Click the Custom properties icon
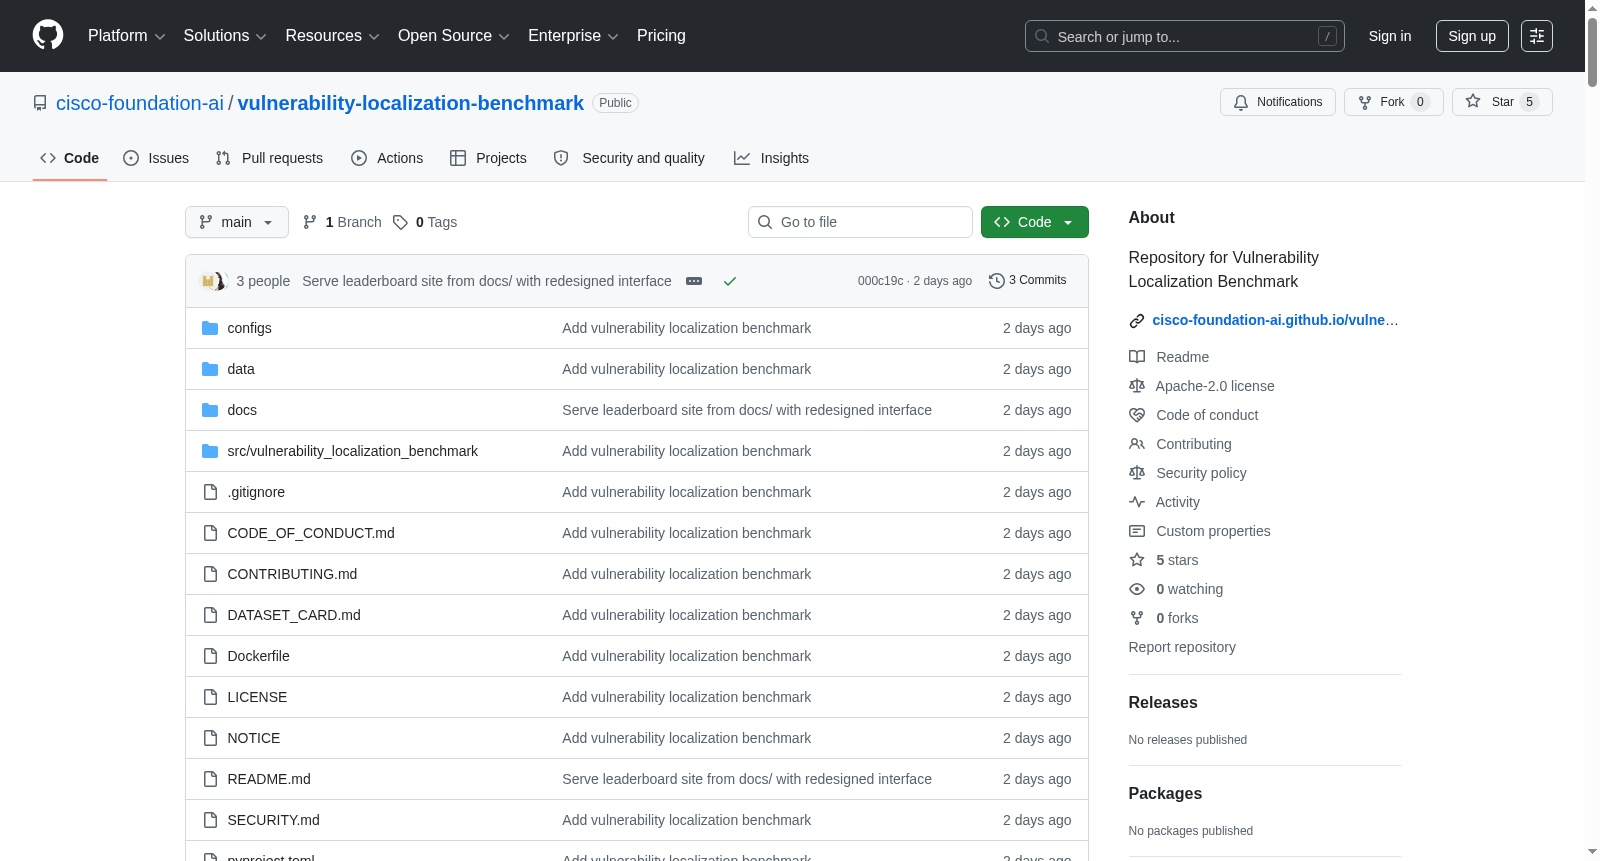Viewport: 1600px width, 861px height. (x=1137, y=531)
